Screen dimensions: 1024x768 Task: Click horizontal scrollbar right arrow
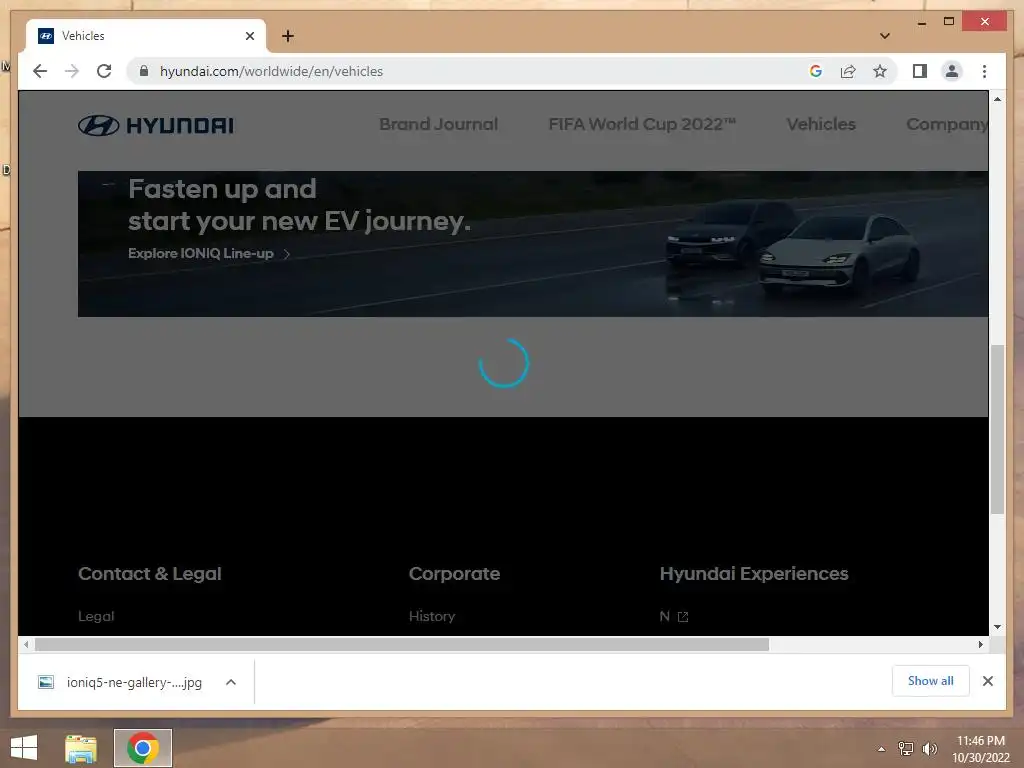point(980,645)
